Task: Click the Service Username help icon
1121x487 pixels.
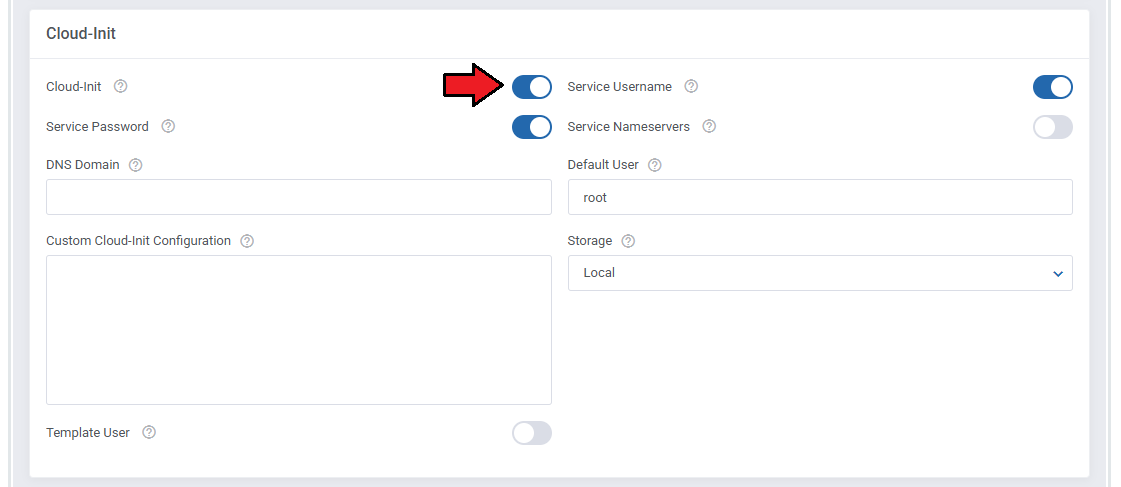Action: click(x=691, y=87)
